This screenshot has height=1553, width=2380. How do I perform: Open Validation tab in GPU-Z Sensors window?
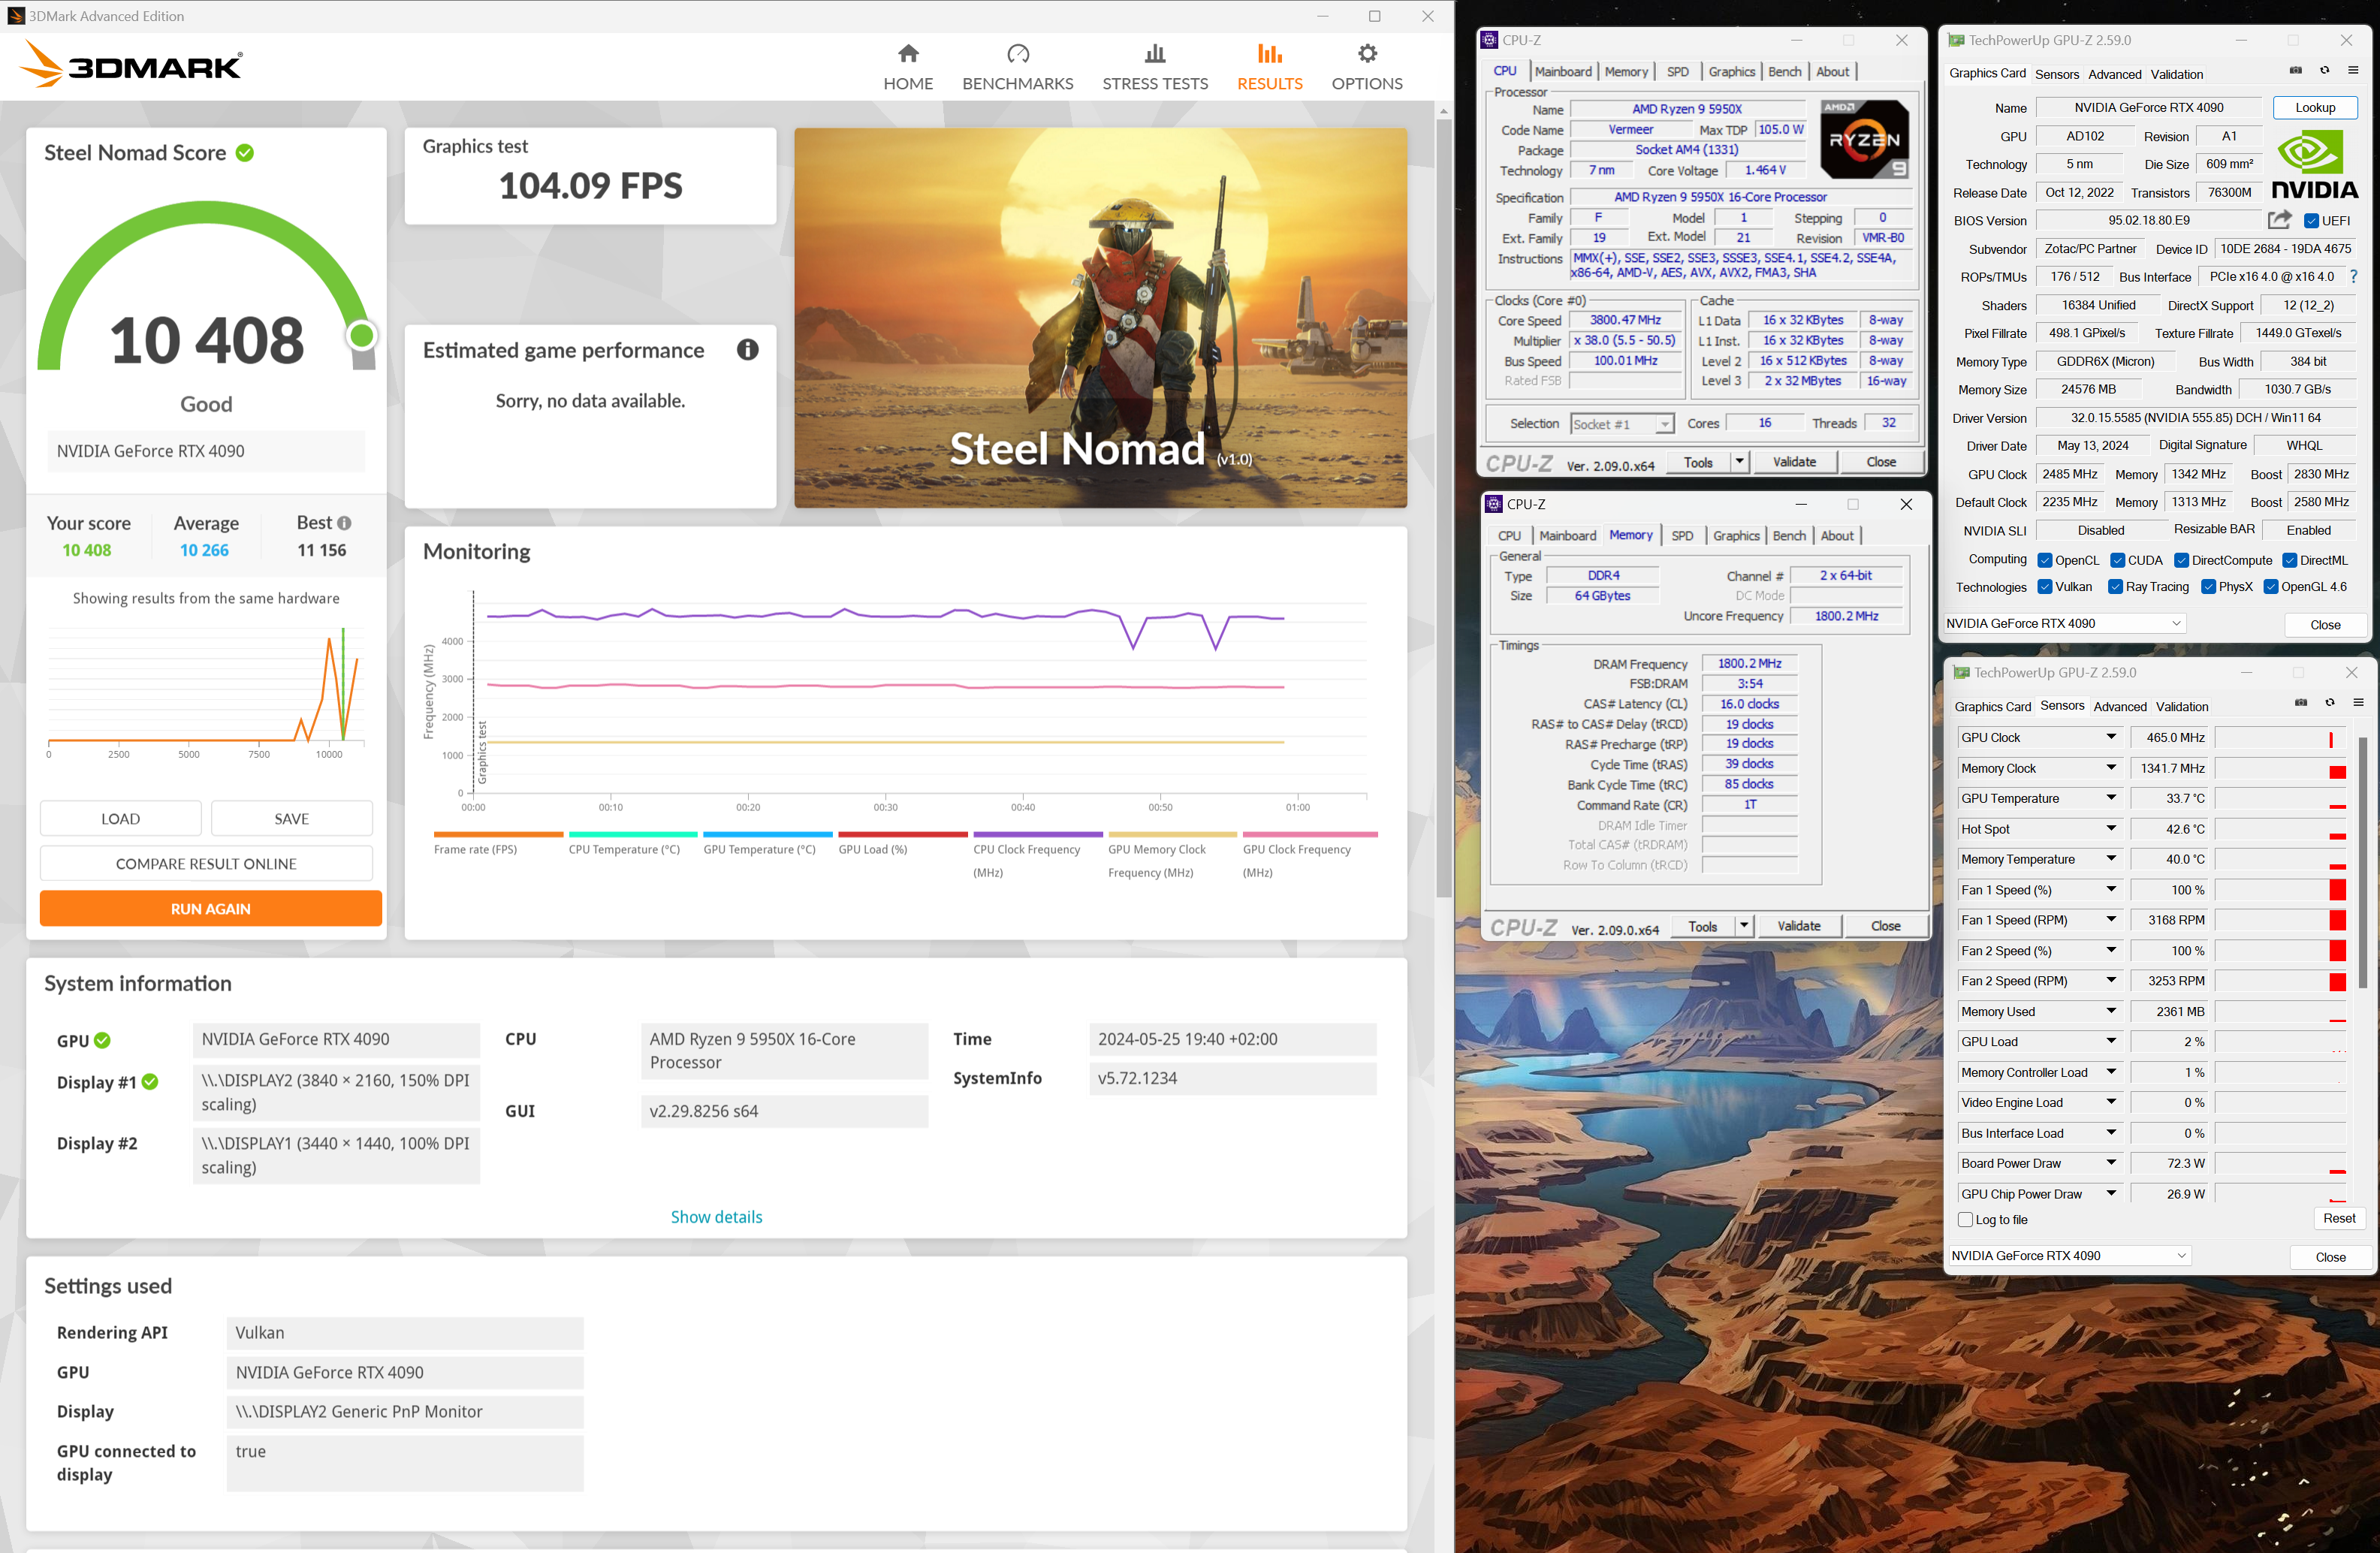(x=2182, y=706)
